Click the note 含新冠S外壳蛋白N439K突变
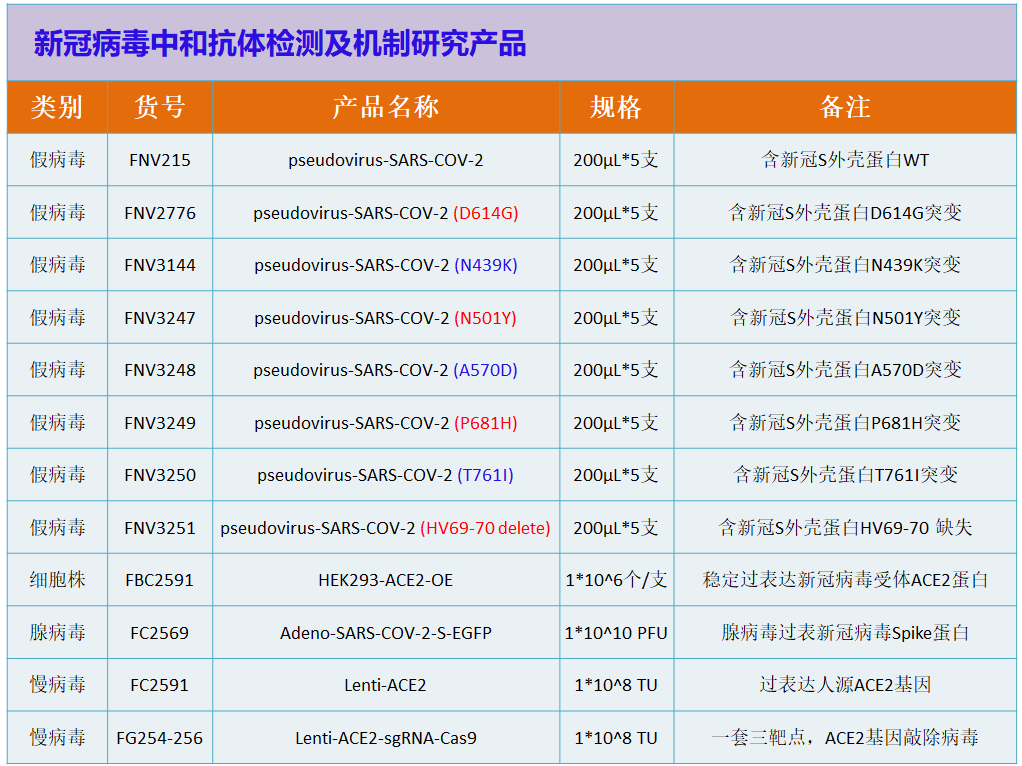The width and height of the screenshot is (1022, 766). point(845,265)
